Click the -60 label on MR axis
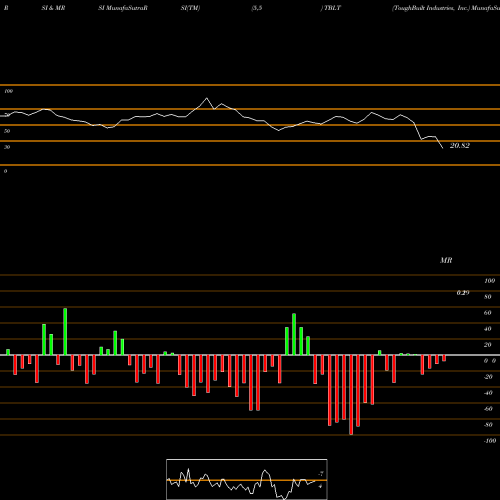The image size is (500, 500). pos(488,409)
